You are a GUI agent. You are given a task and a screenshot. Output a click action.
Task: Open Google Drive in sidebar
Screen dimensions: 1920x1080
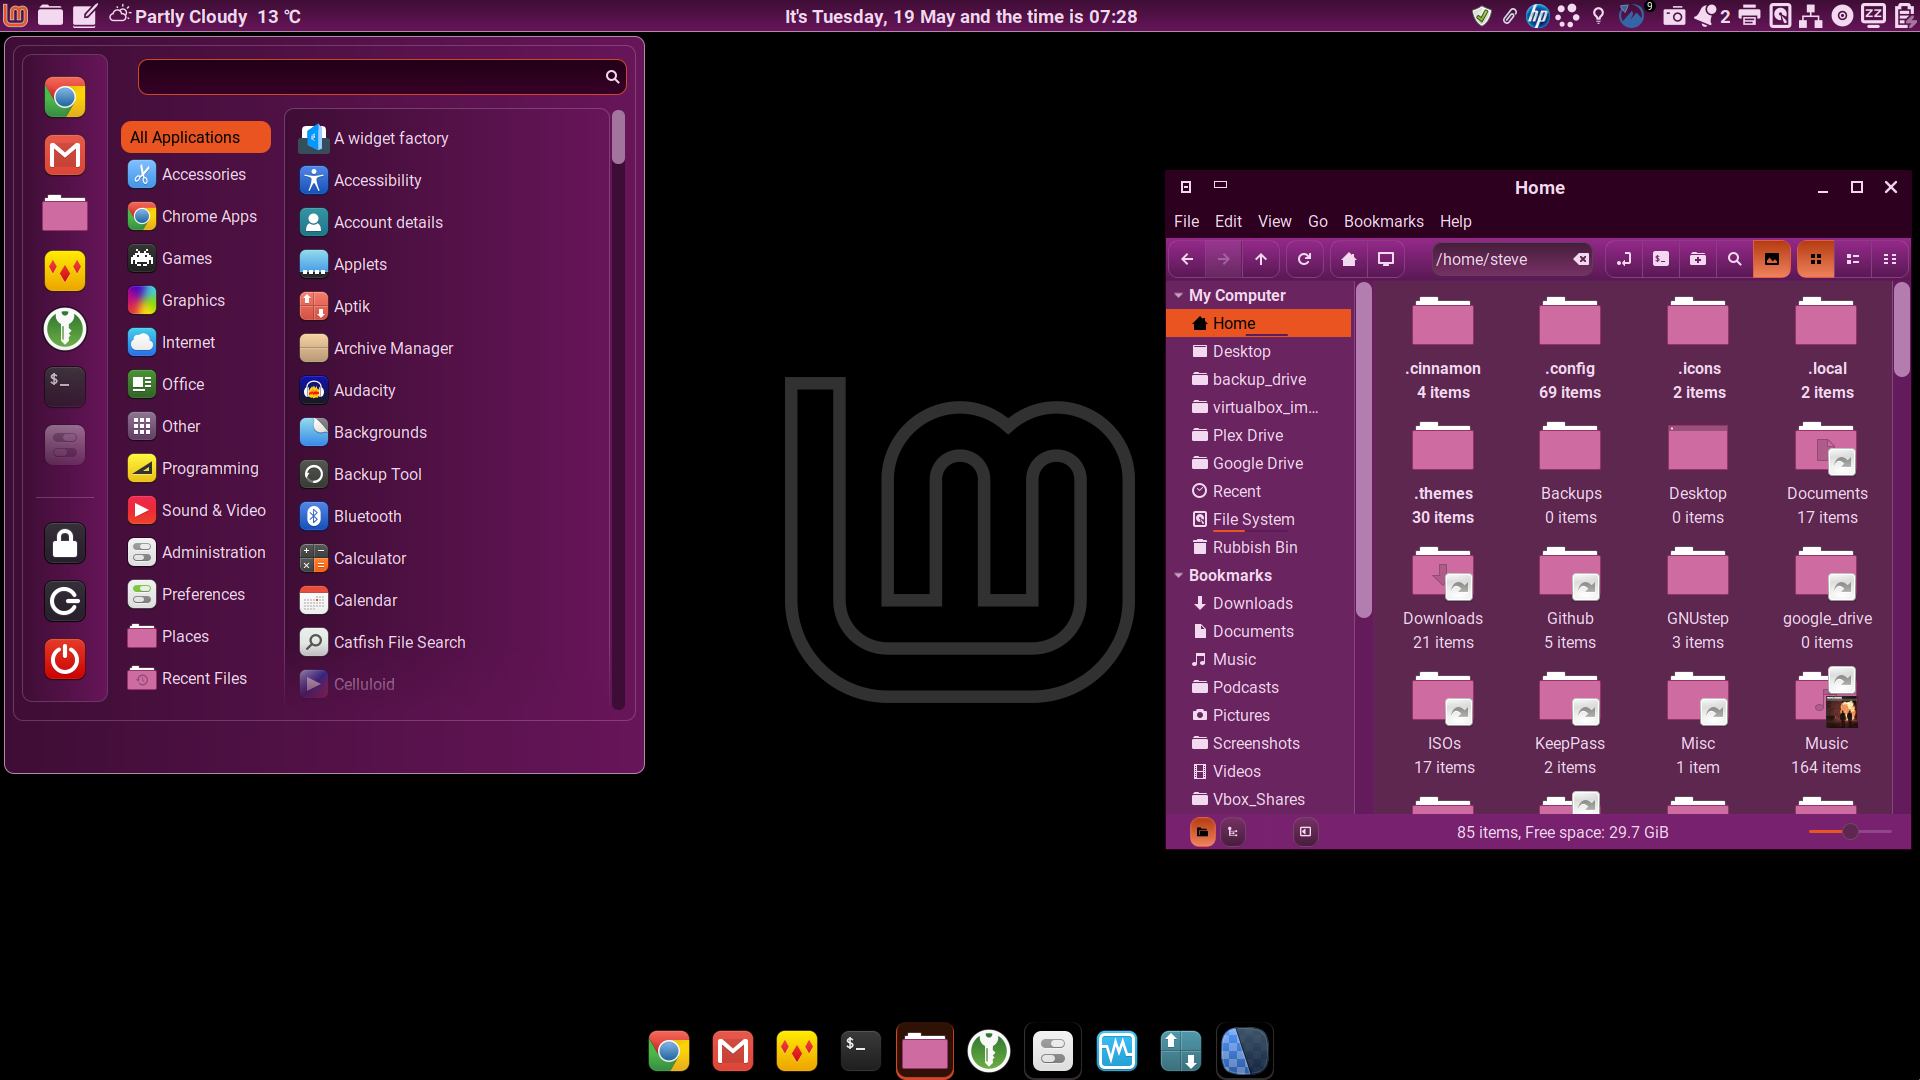(x=1258, y=463)
